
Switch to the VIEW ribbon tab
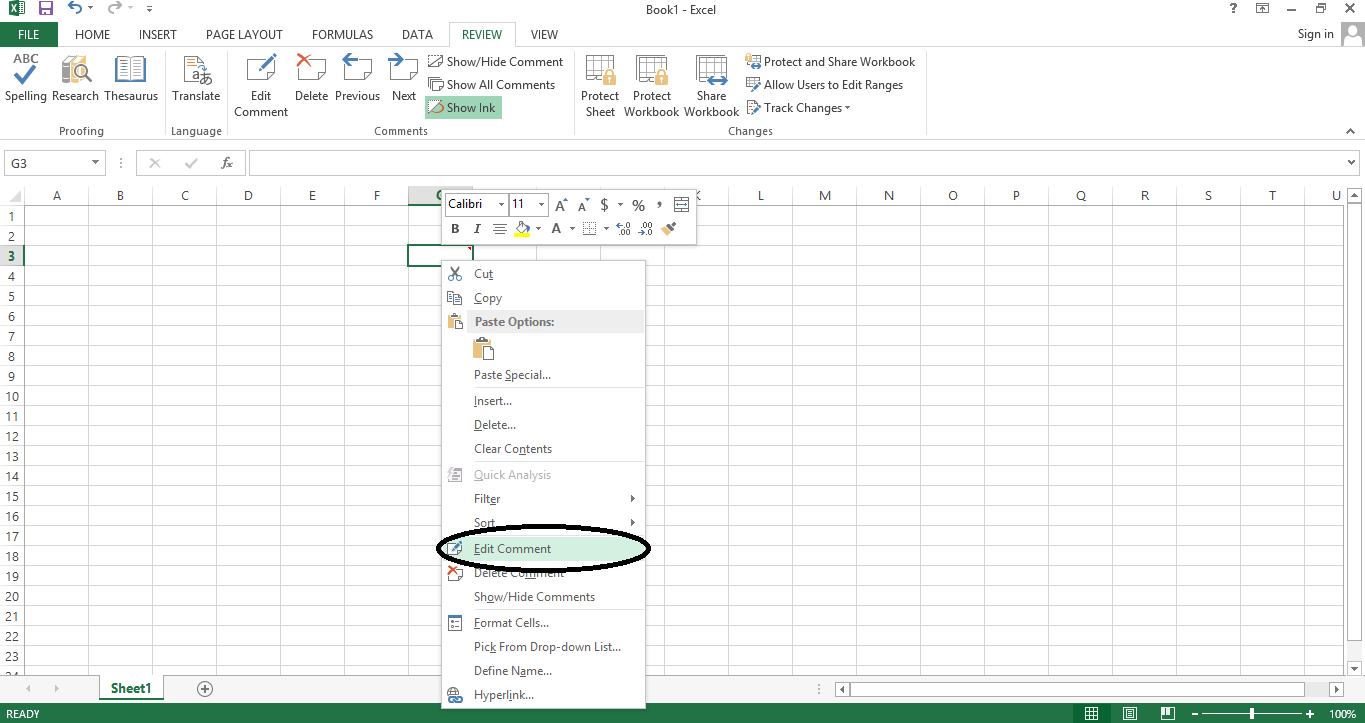click(544, 34)
